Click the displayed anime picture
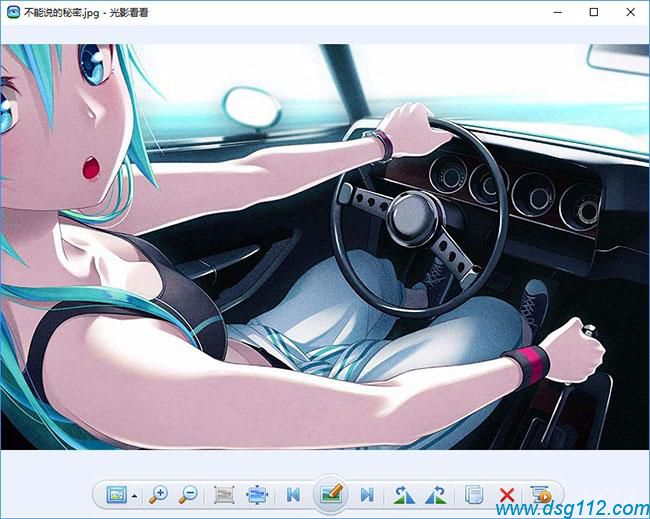 pos(325,247)
